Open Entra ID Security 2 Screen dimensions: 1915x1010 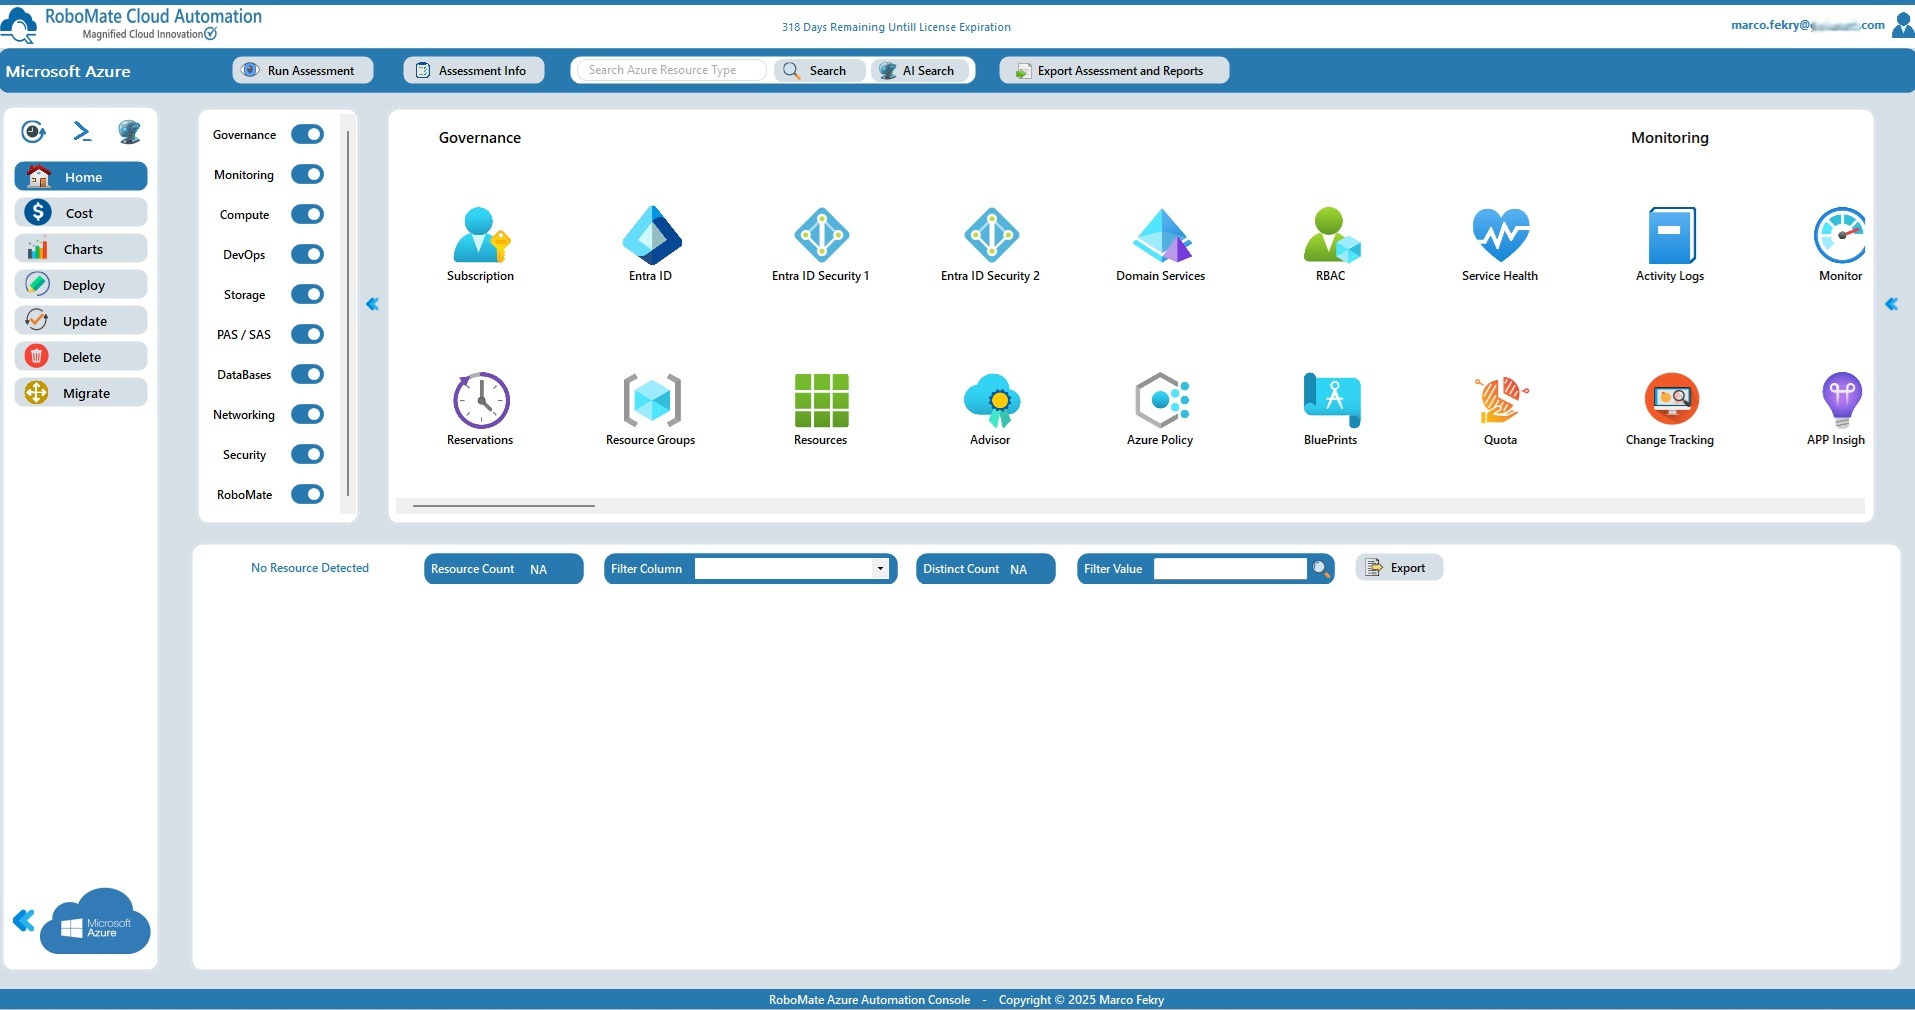991,235
